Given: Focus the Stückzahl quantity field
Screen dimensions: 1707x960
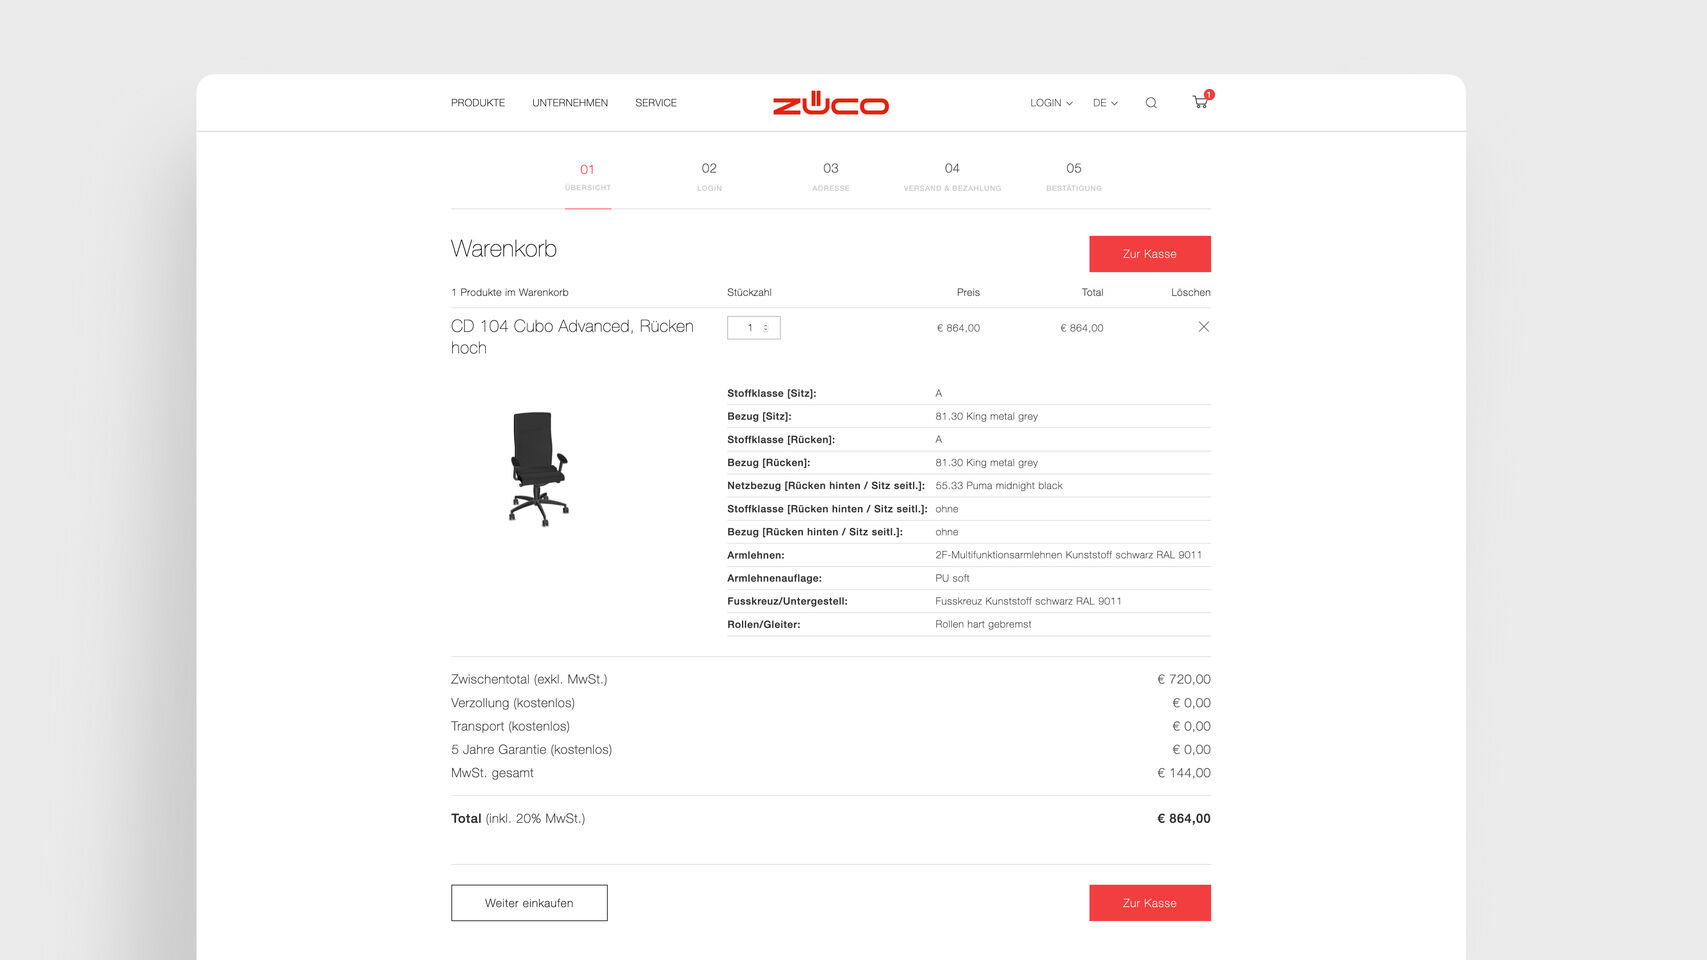Looking at the screenshot, I should pyautogui.click(x=754, y=328).
